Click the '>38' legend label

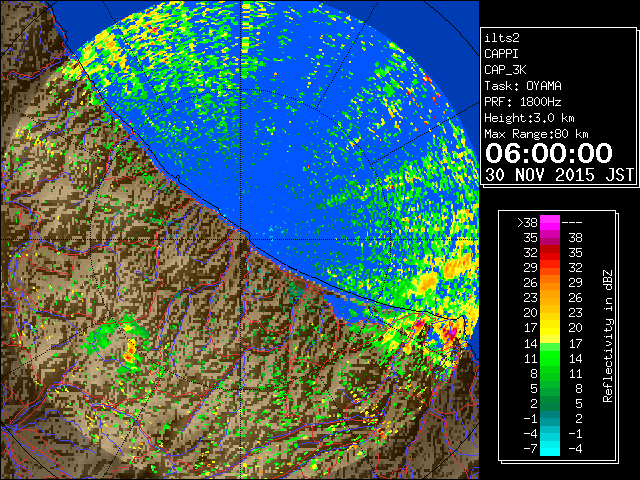tap(527, 223)
